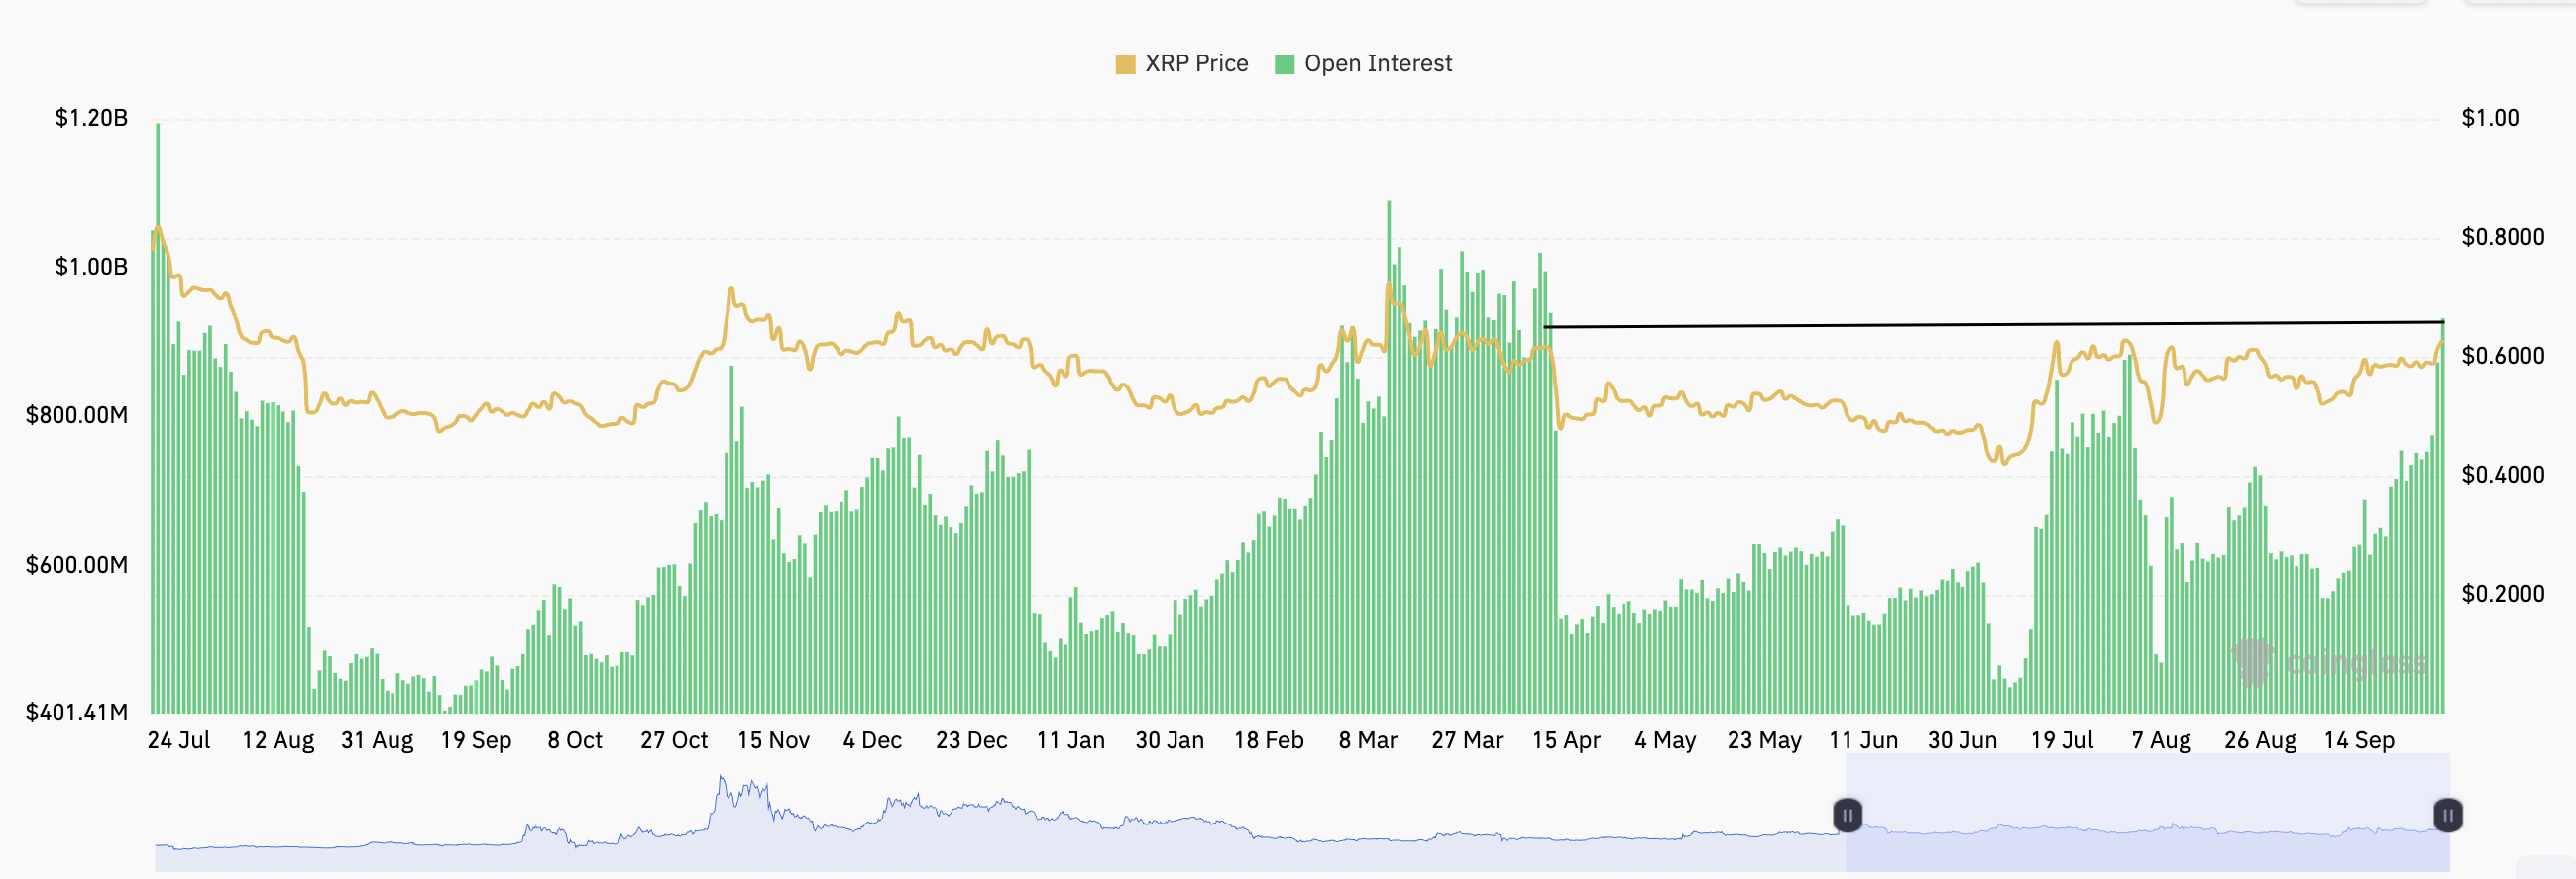The image size is (2576, 879).
Task: Click the green Open Interest legend swatch
Action: 1285,64
